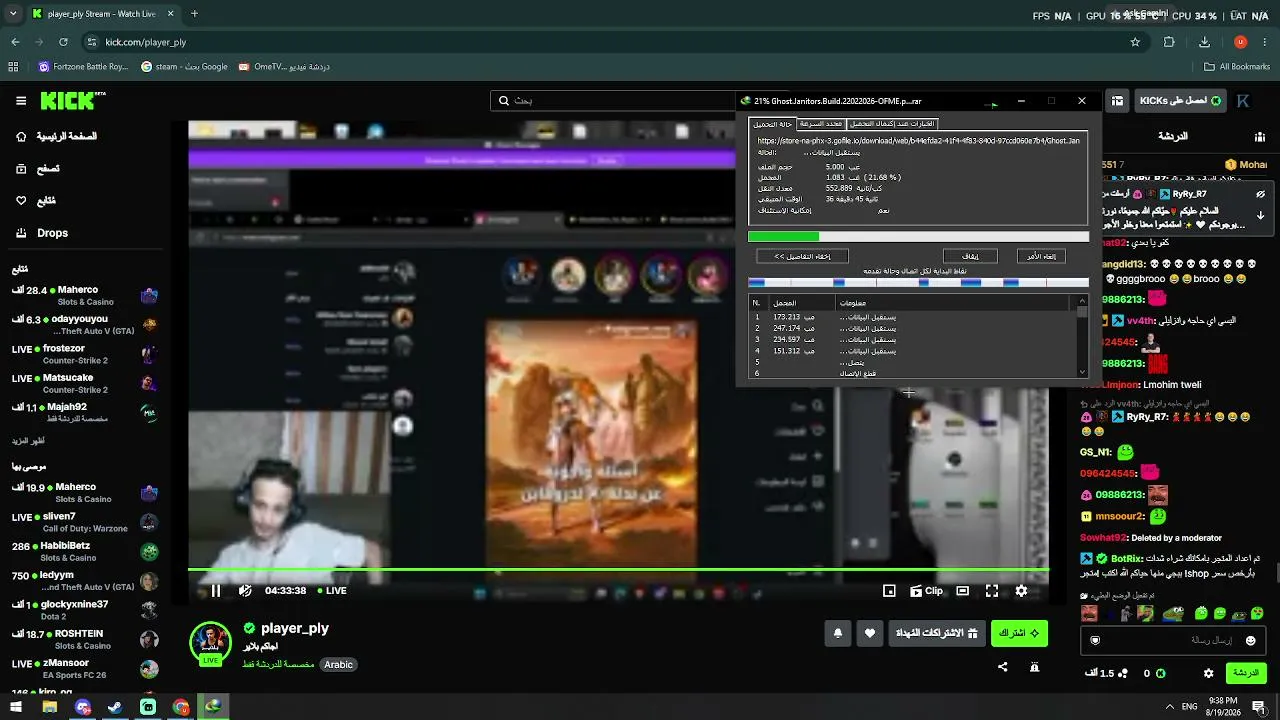Enter fullscreen on the video player
Viewport: 1280px width, 720px height.
992,591
